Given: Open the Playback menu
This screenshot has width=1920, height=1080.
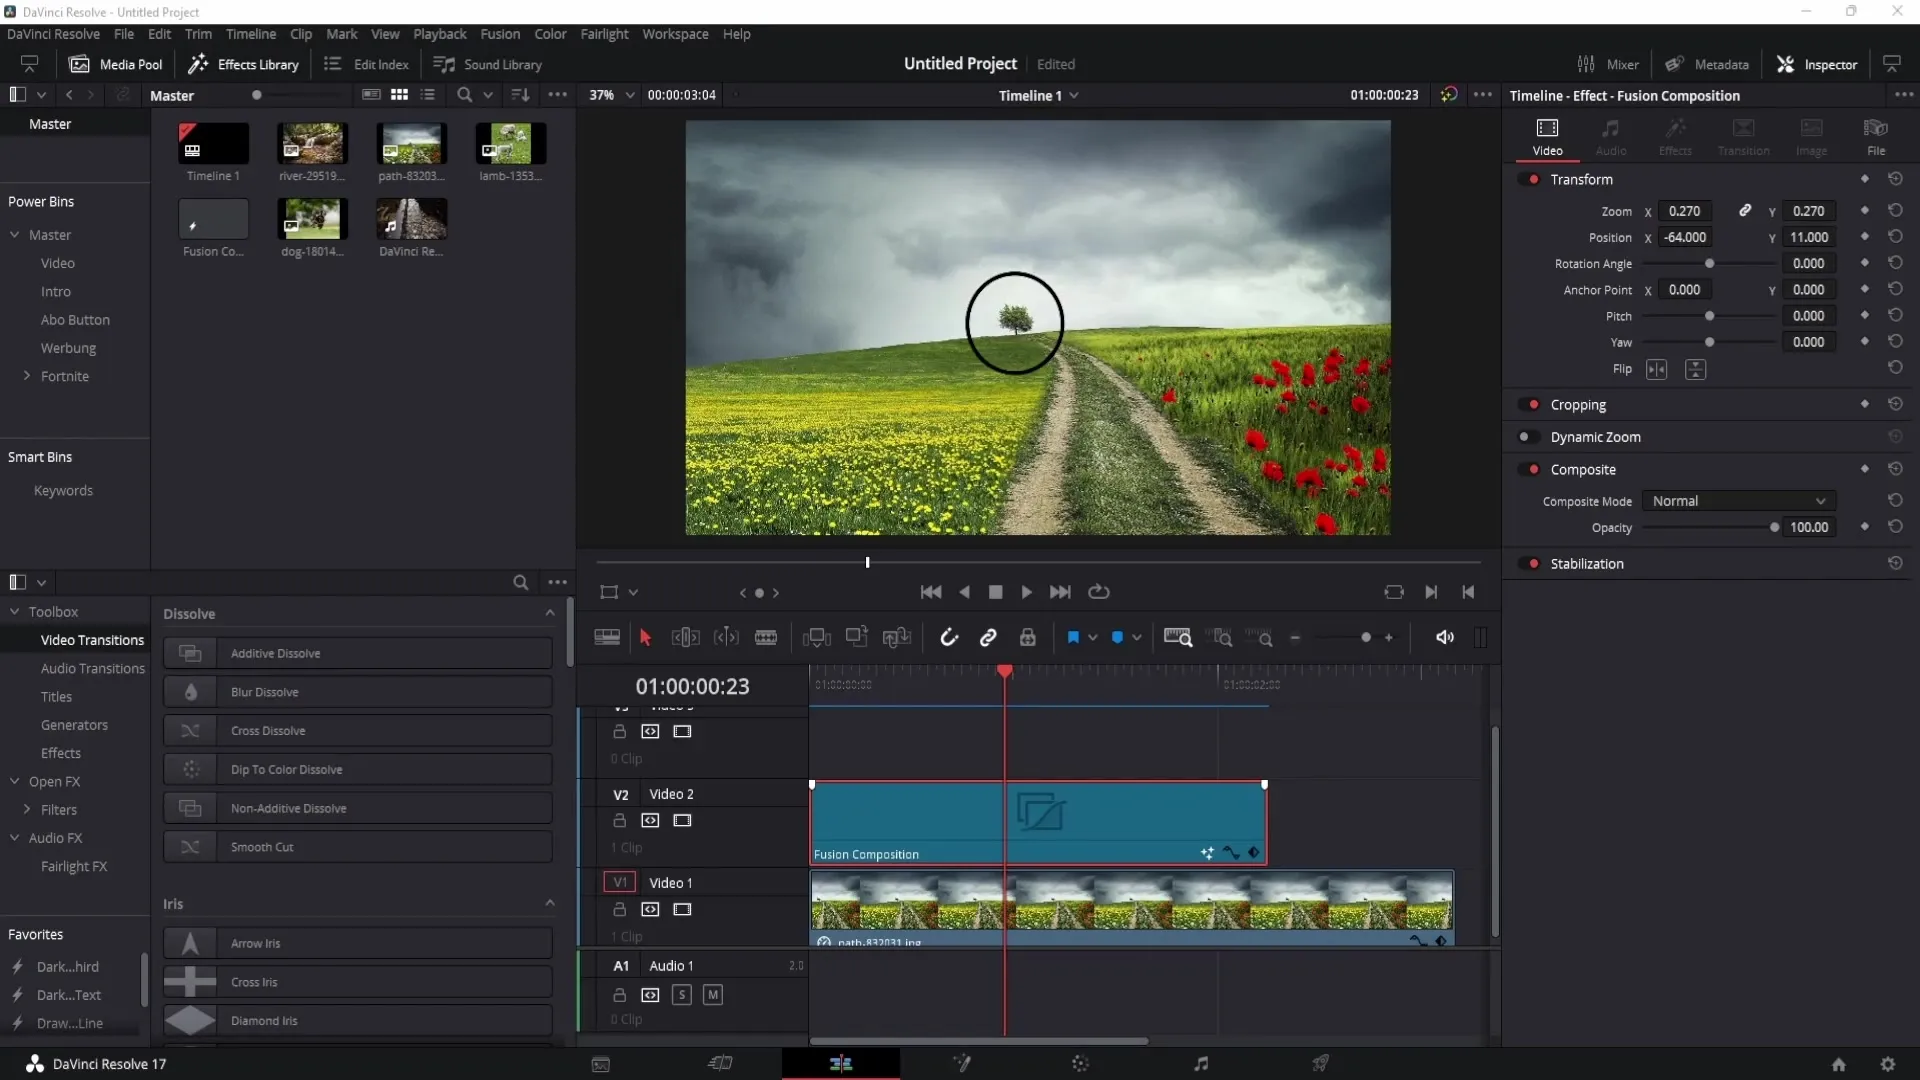Looking at the screenshot, I should point(439,33).
